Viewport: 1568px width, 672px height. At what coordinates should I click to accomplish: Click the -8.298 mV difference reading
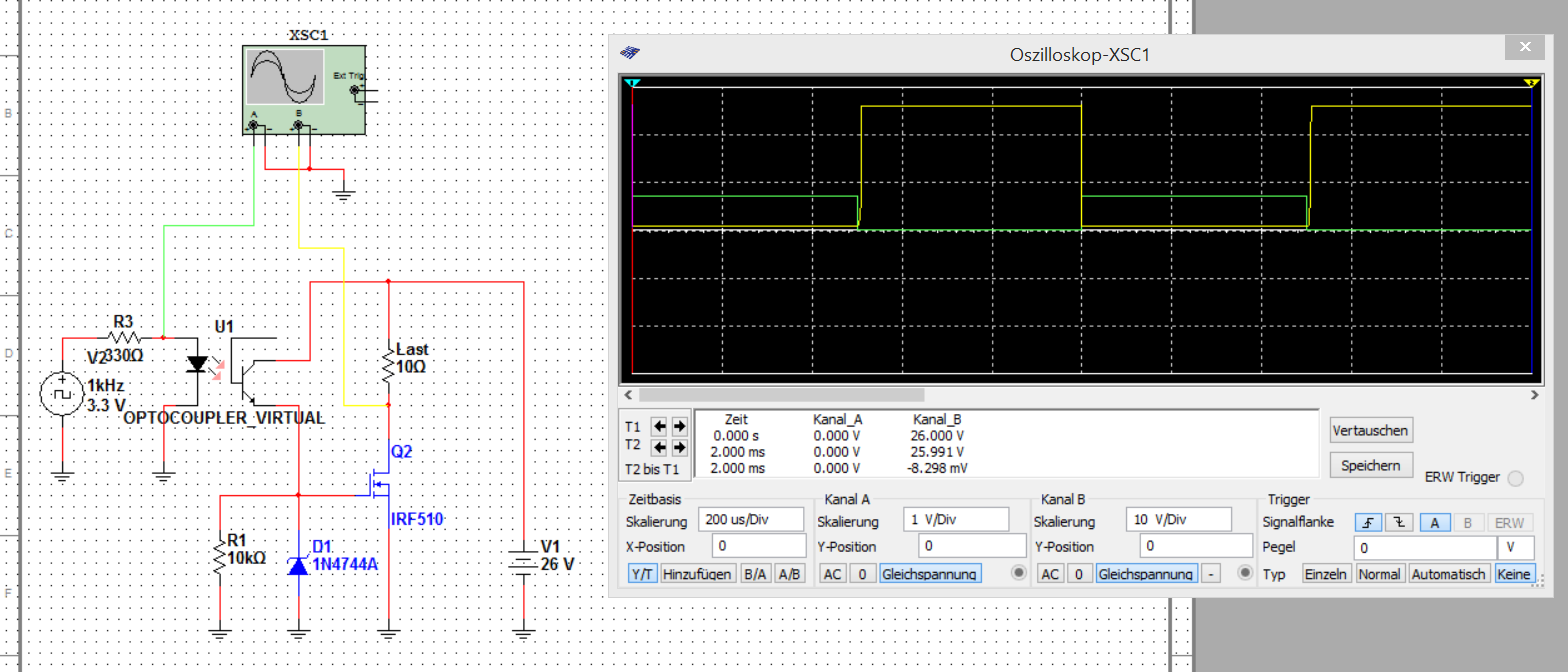tap(939, 467)
